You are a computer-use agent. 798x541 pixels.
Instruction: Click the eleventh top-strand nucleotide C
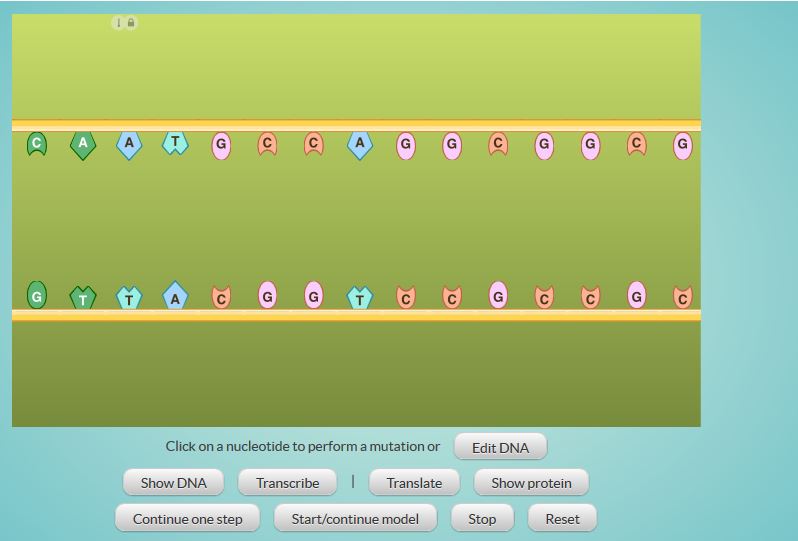498,144
